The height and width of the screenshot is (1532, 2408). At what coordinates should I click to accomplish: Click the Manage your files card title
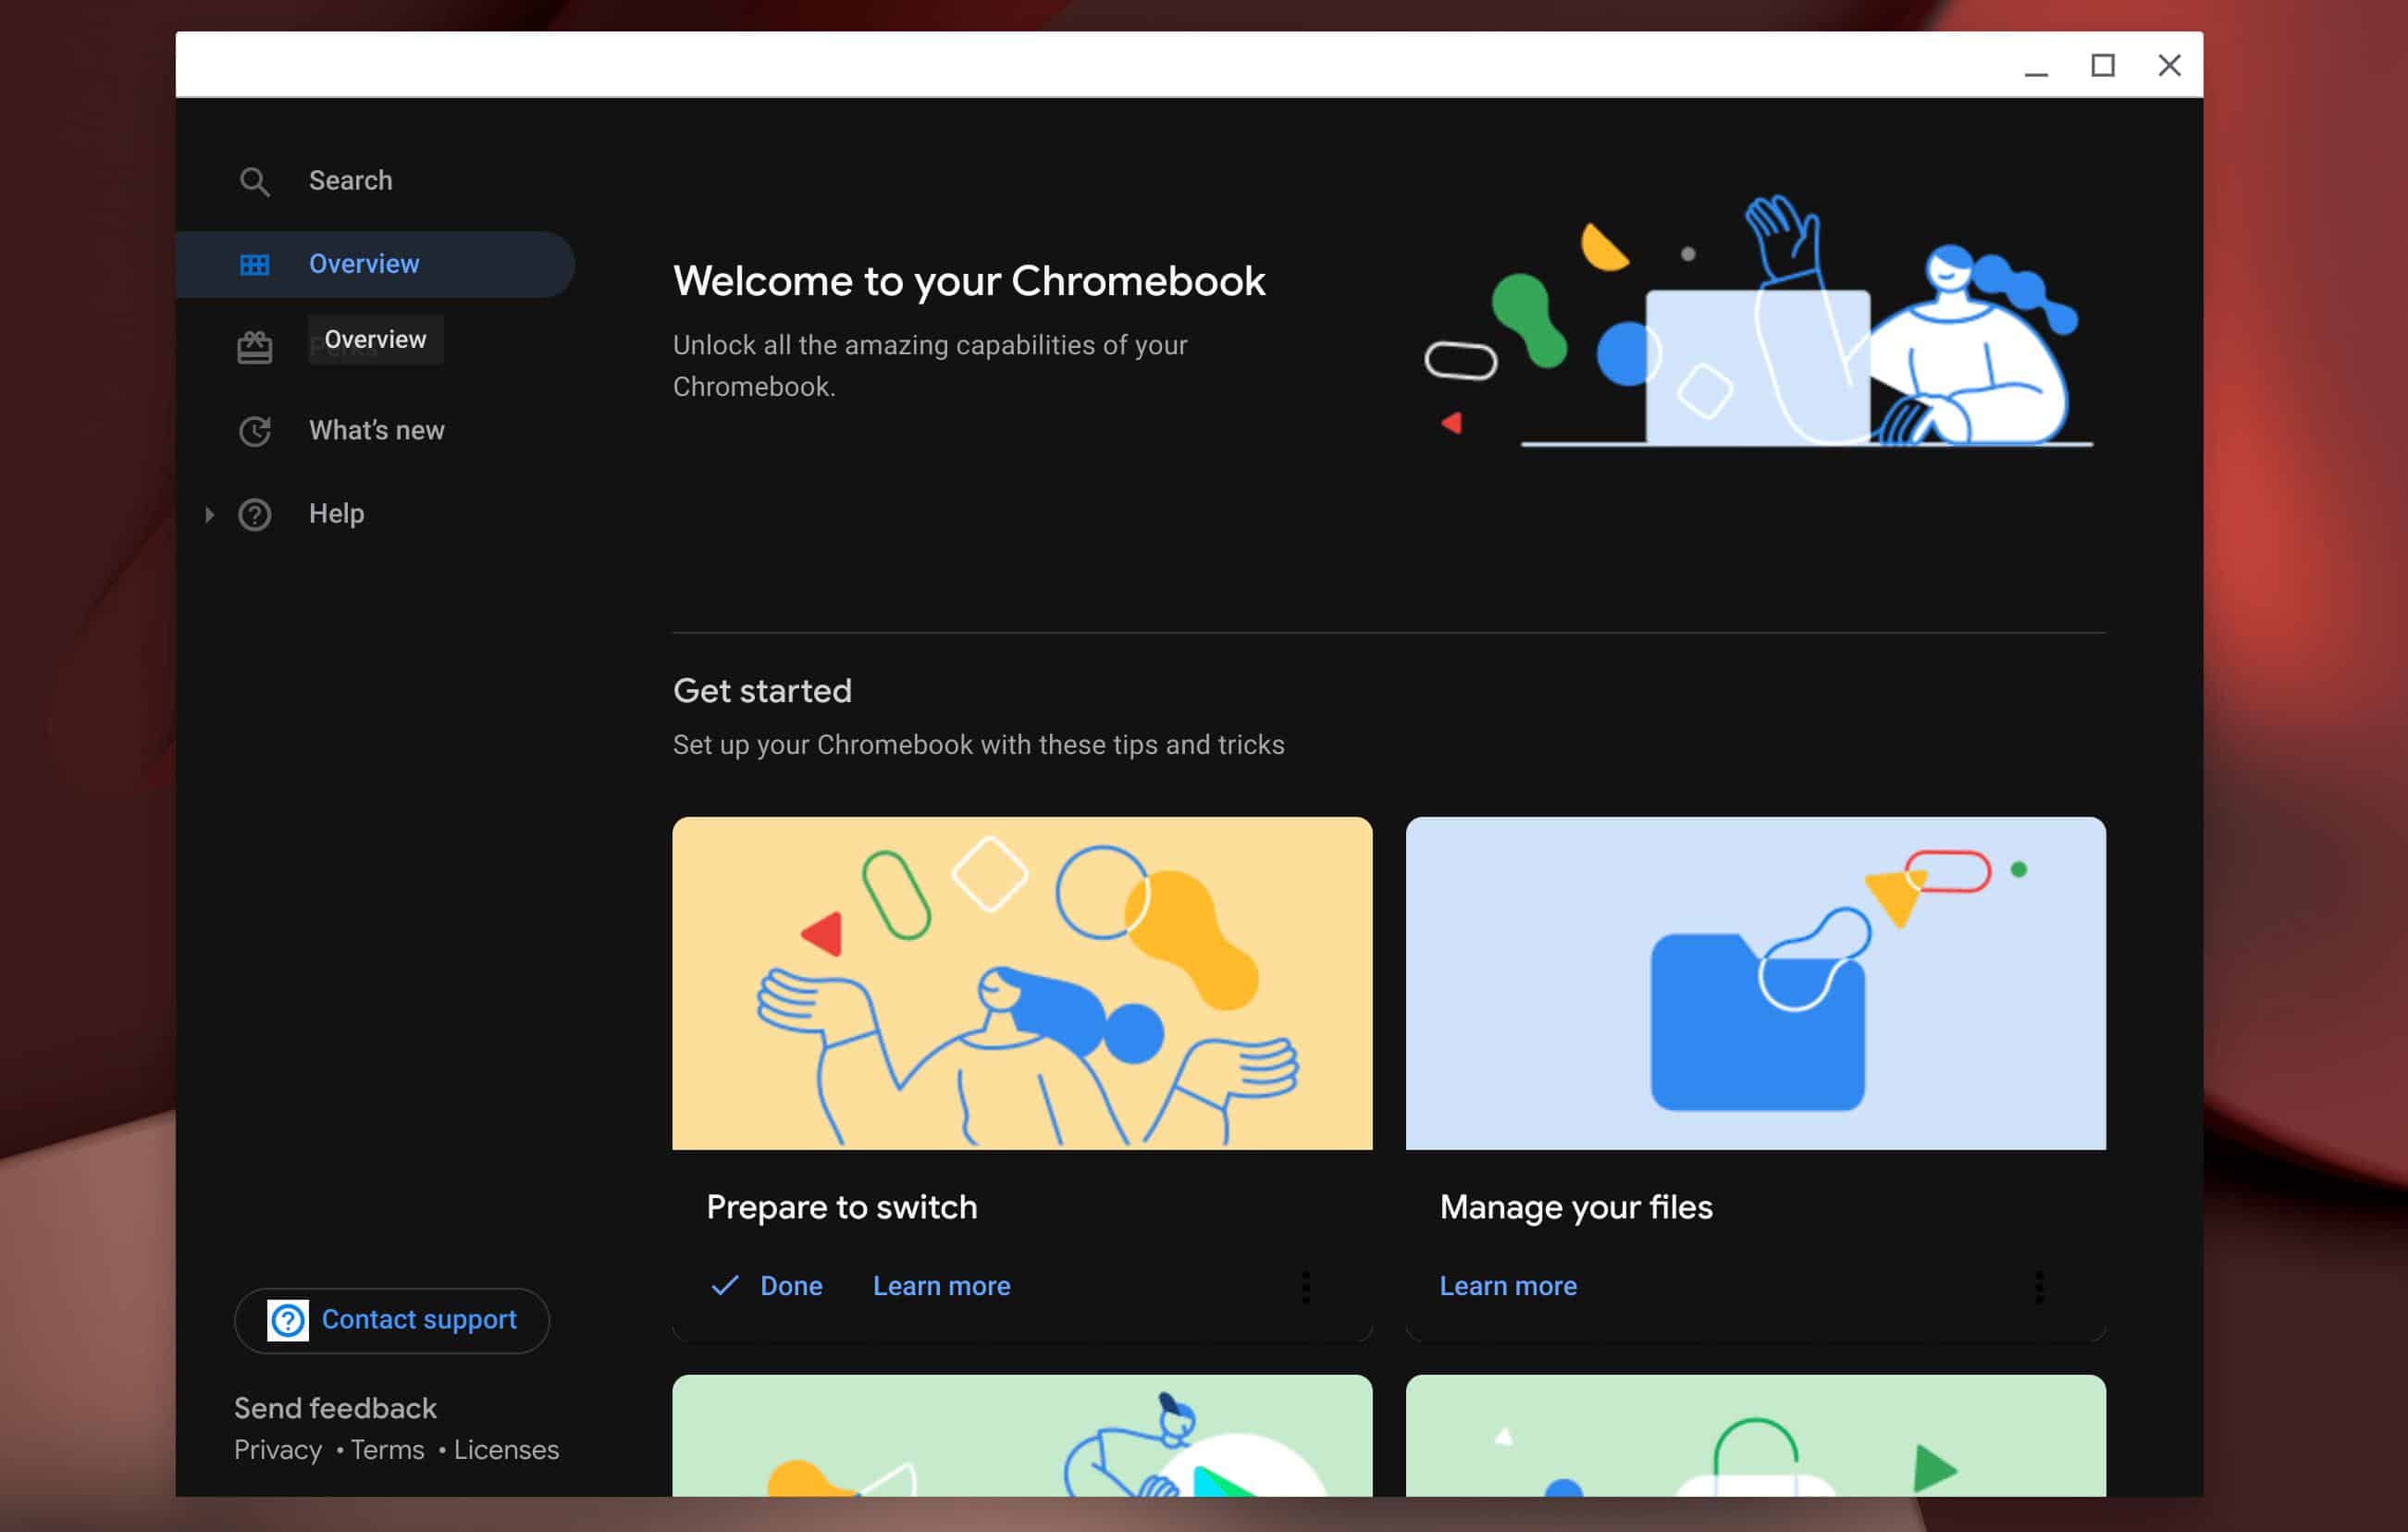[x=1576, y=1207]
